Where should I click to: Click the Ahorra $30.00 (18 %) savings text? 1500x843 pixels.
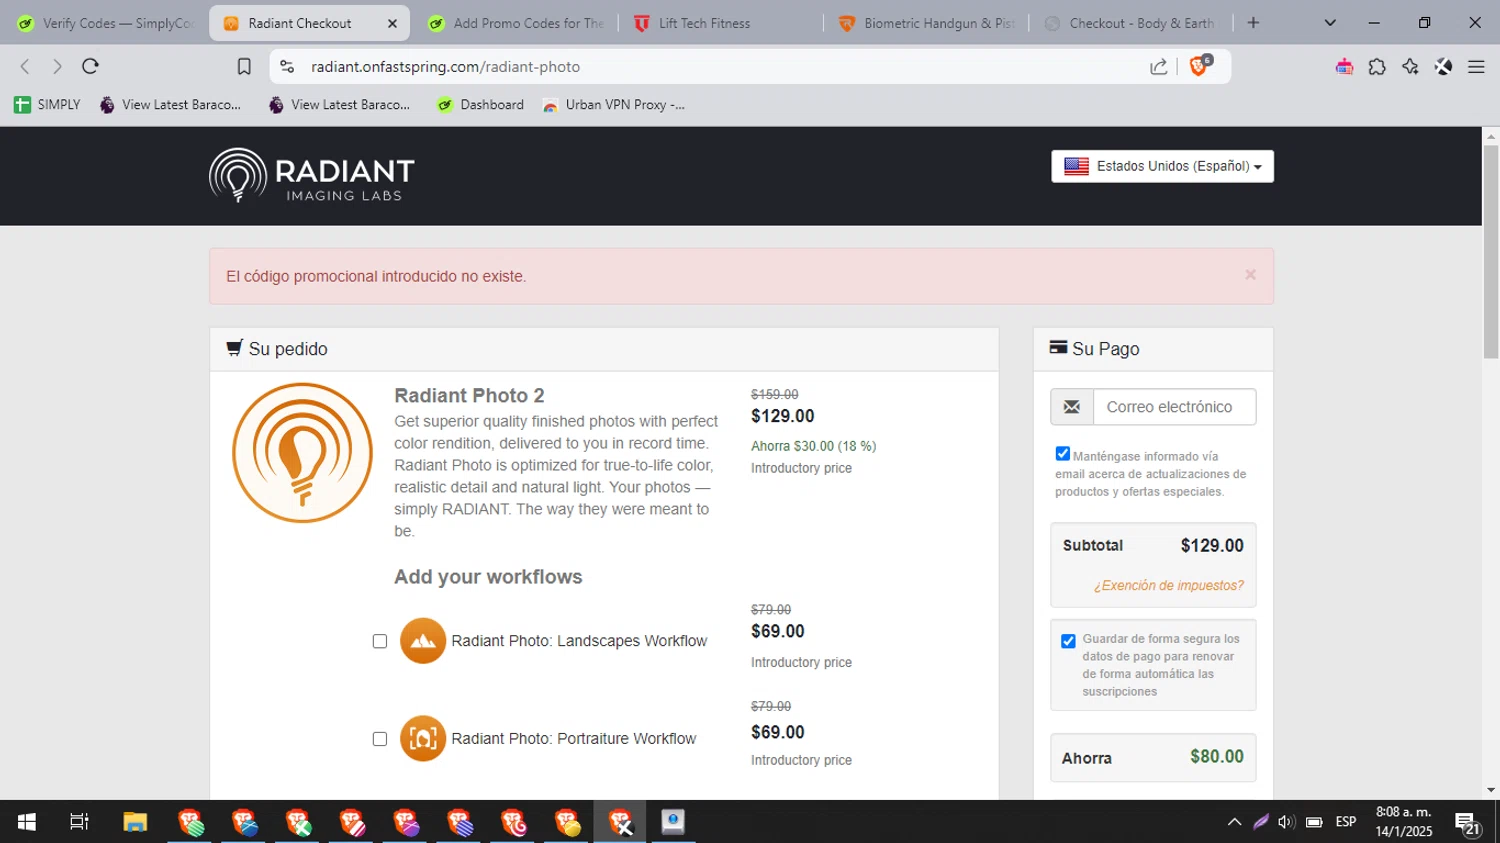813,446
